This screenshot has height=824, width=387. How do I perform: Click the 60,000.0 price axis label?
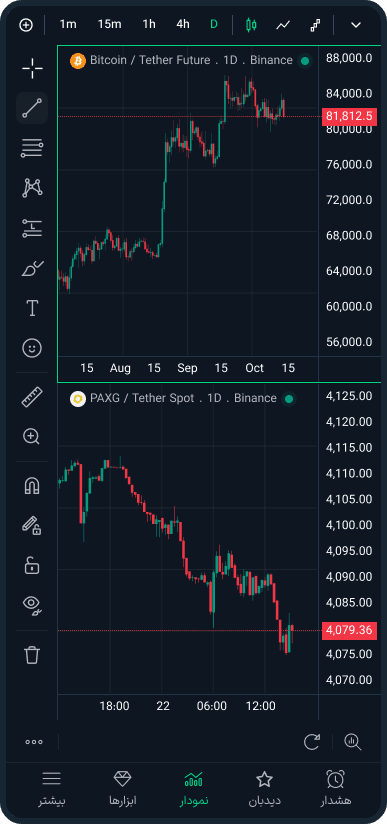pyautogui.click(x=349, y=306)
